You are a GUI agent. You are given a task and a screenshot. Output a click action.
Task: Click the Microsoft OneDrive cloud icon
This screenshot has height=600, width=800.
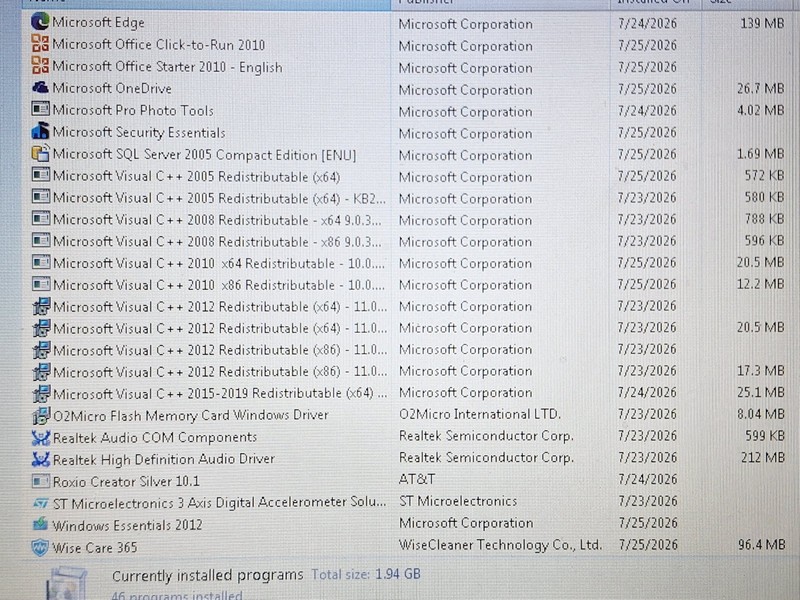(40, 88)
